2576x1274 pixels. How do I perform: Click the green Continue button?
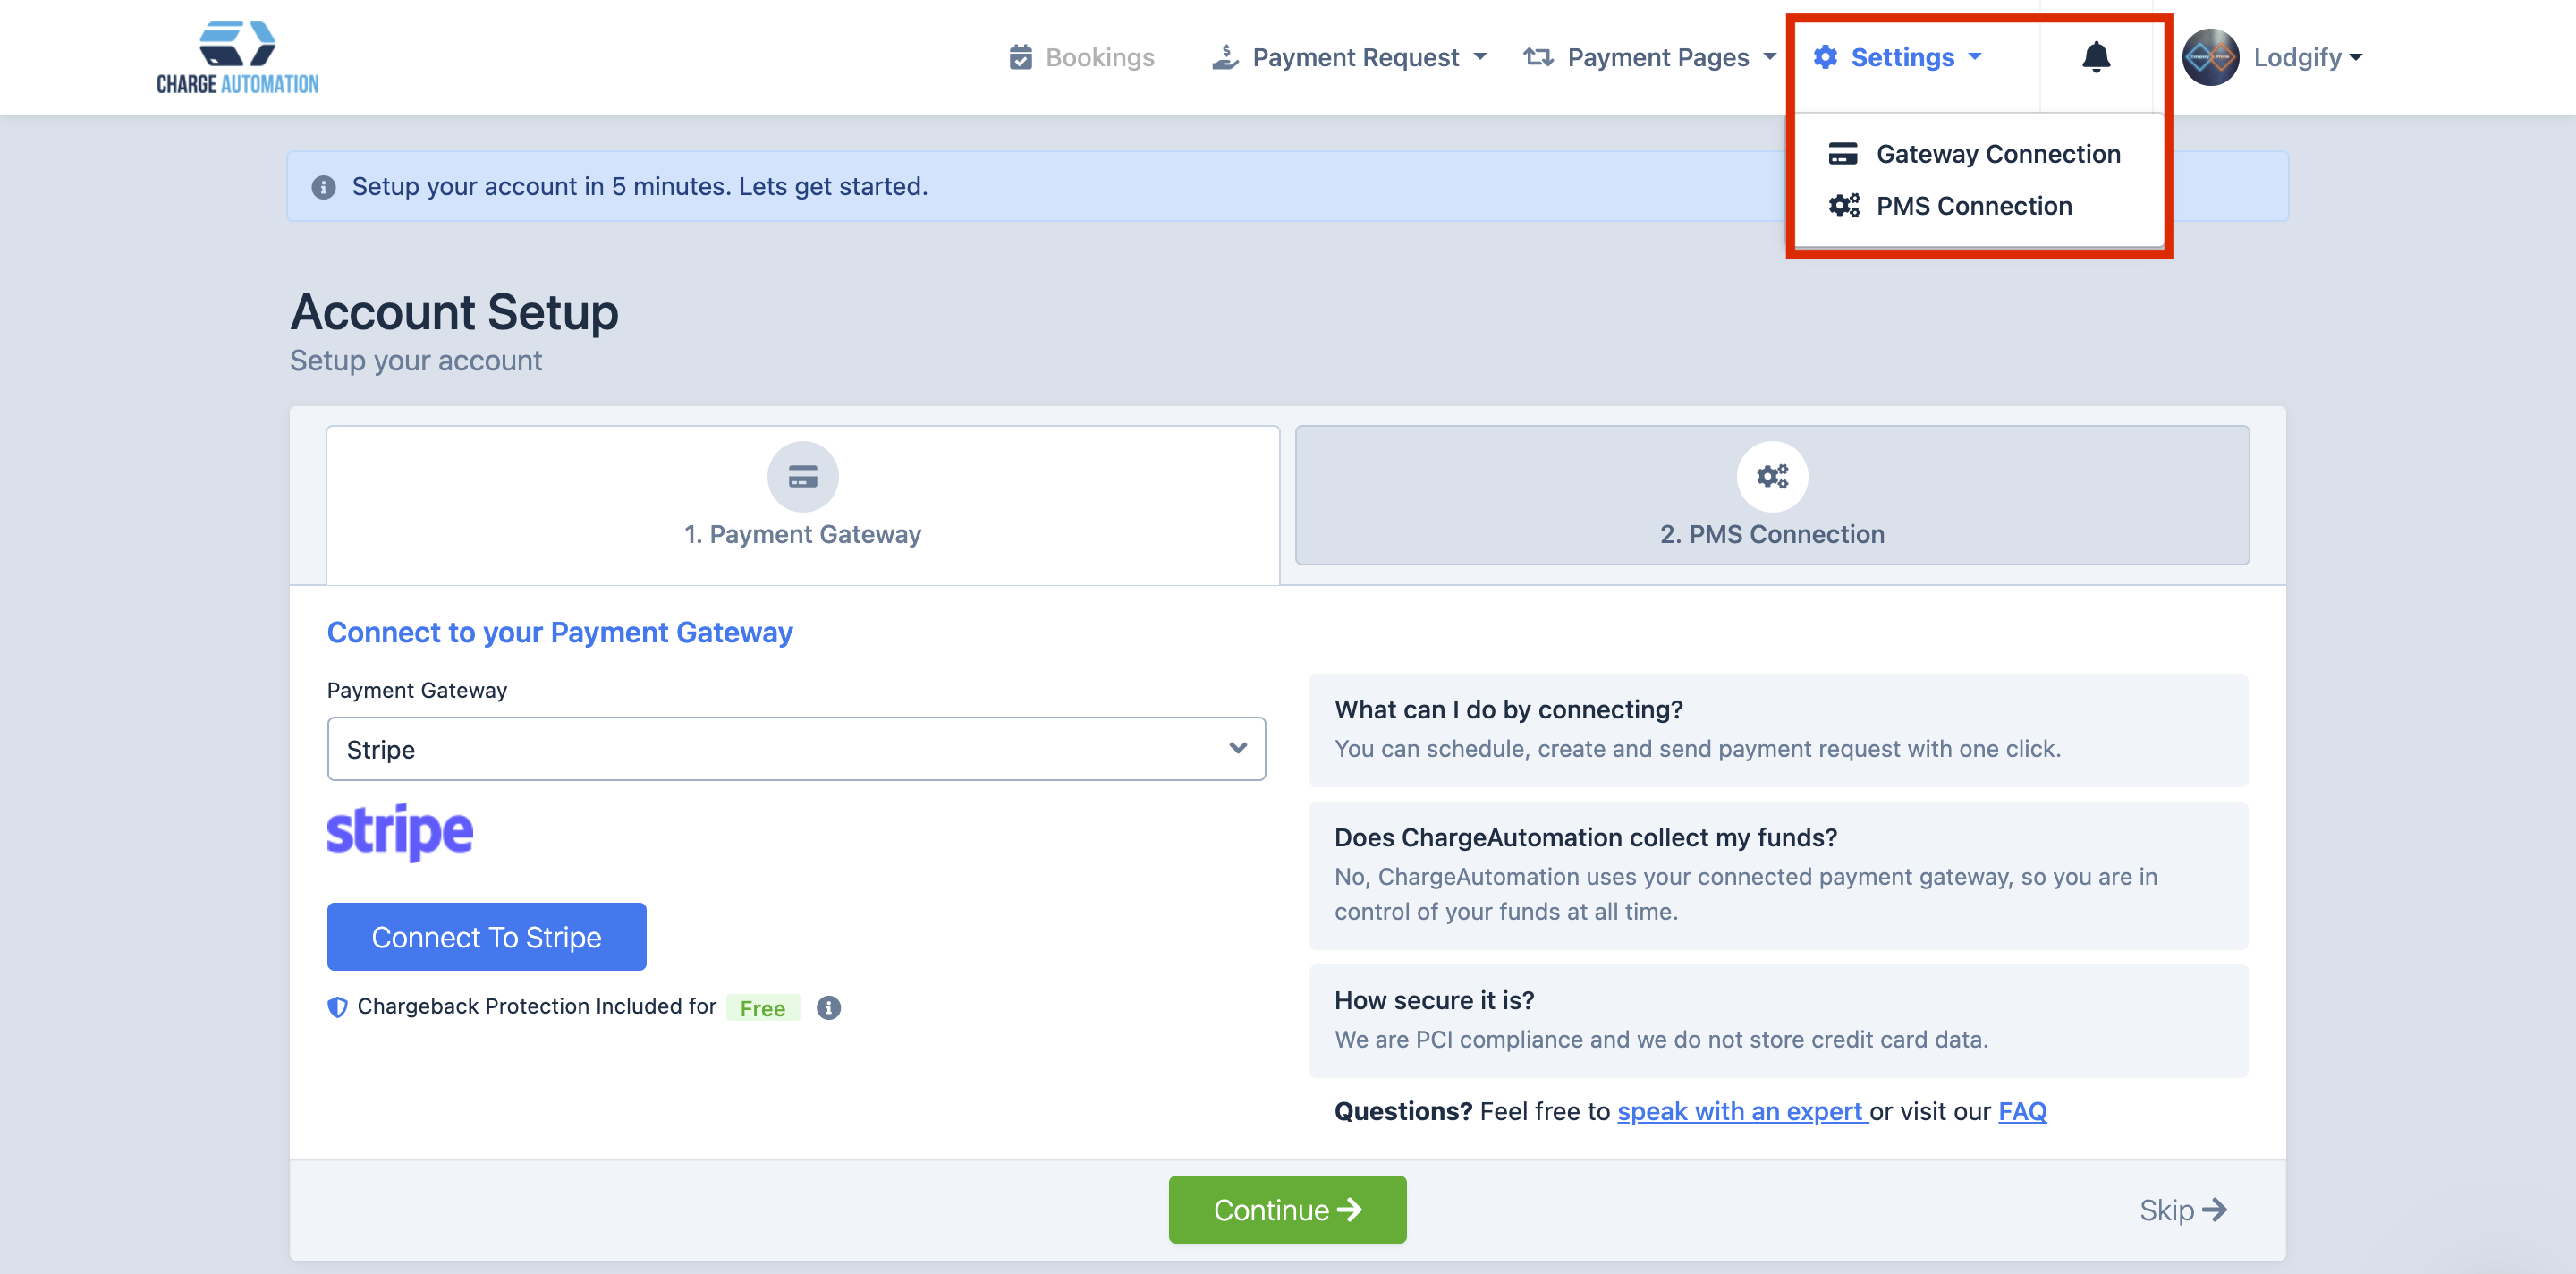[x=1287, y=1209]
